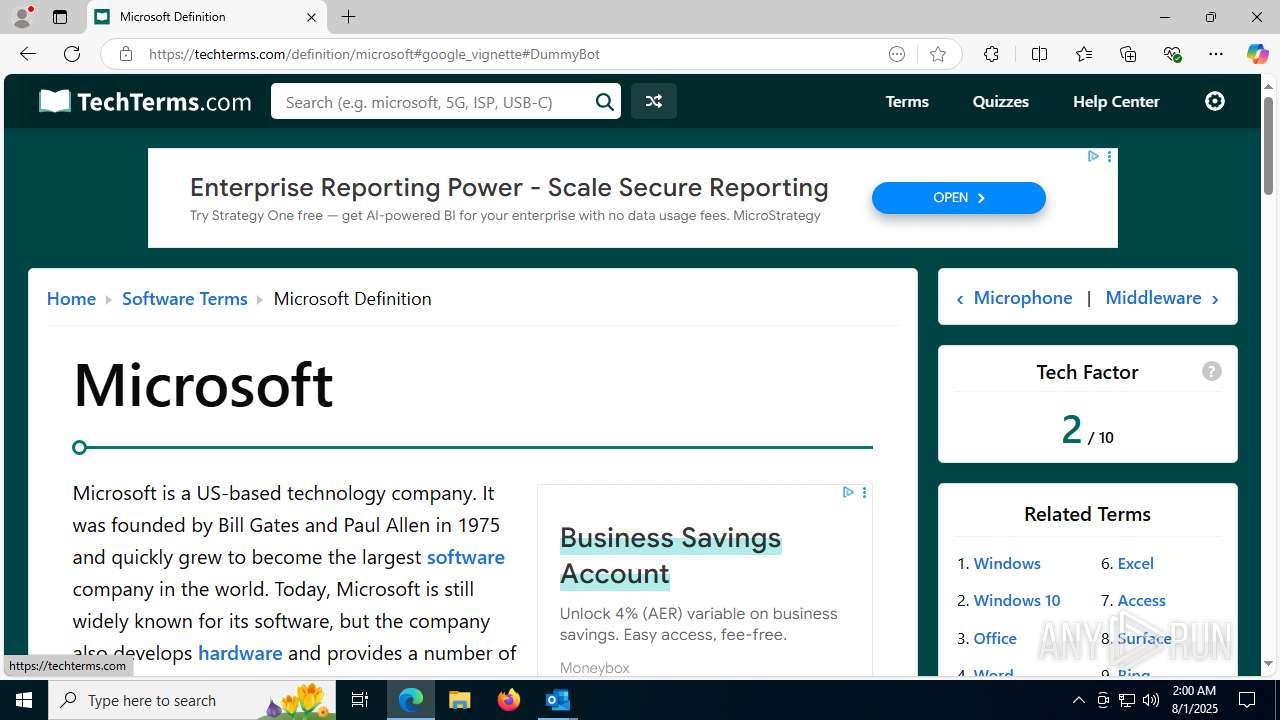Click the top banner AdChoices icon

click(1093, 156)
